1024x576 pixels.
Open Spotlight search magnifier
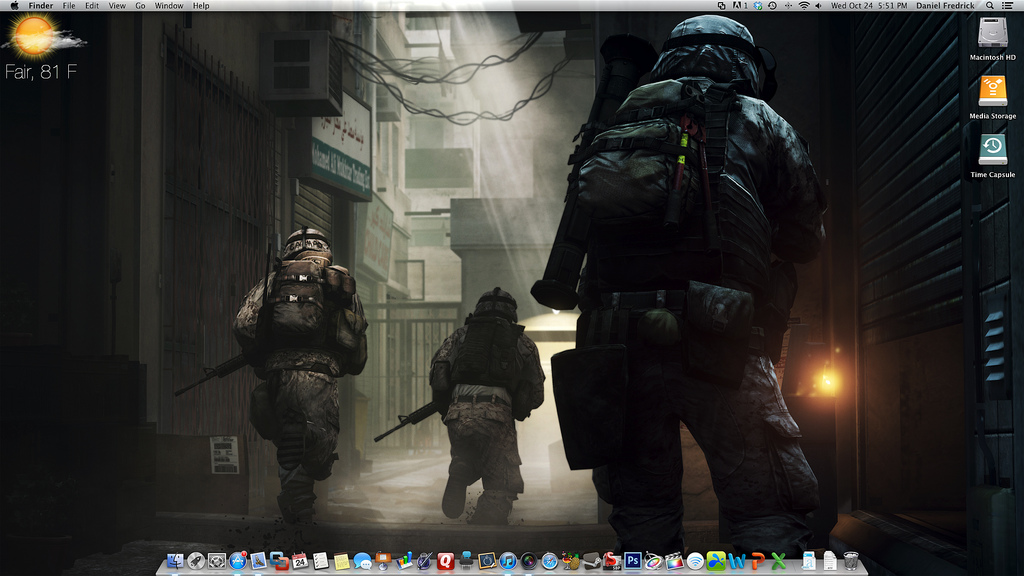coord(990,5)
